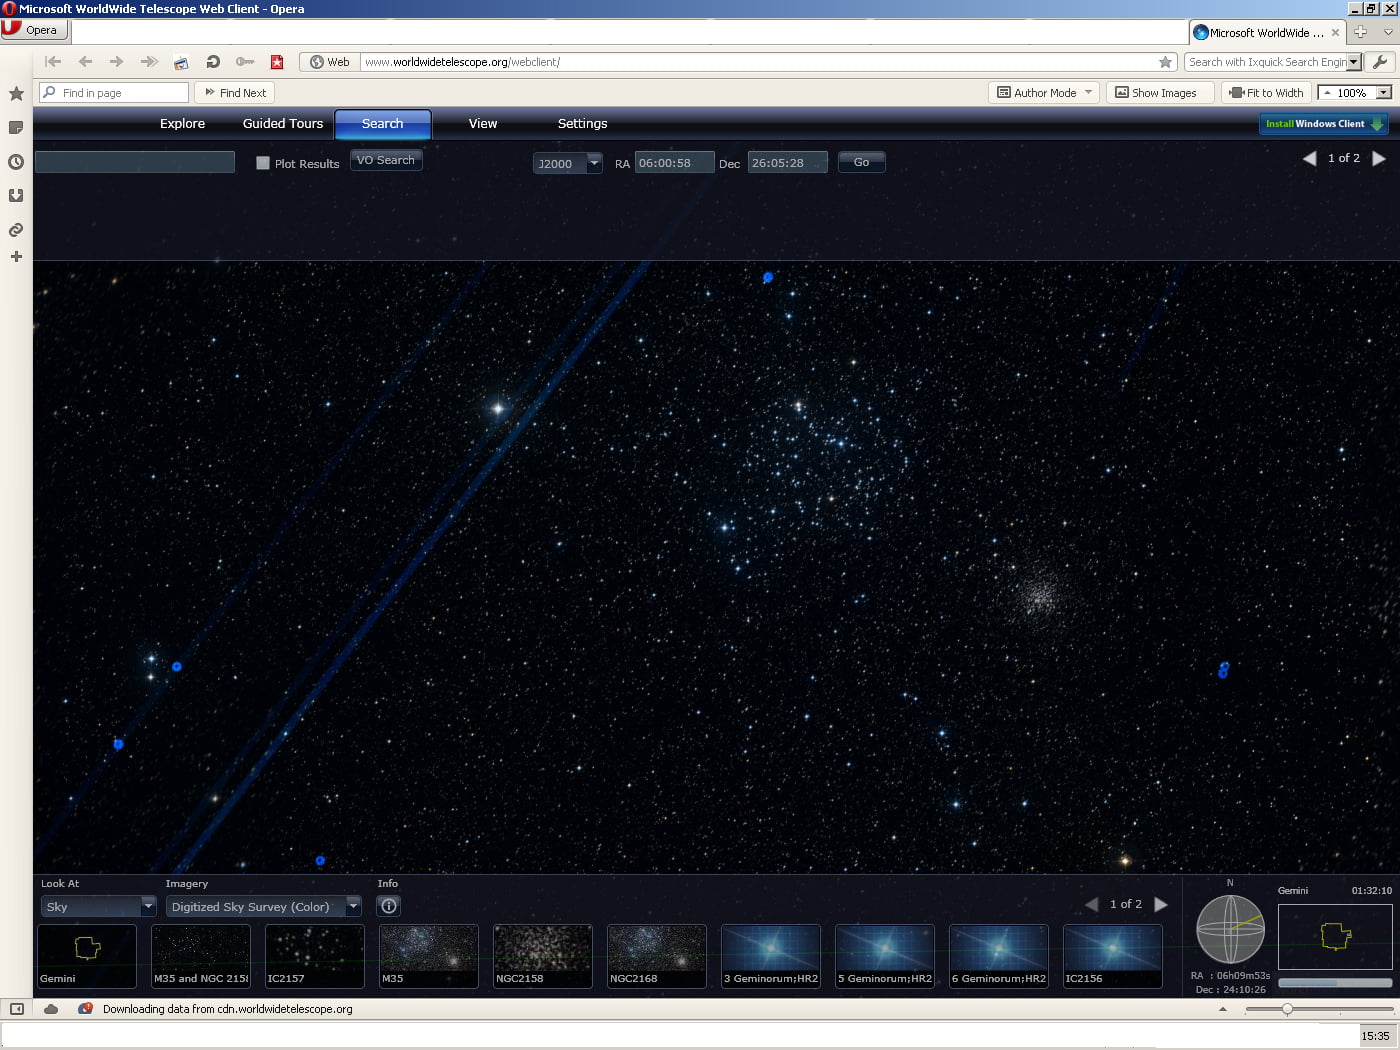1400x1050 pixels.
Task: Select the M35 and NGC 2158 thumbnail
Action: tap(201, 956)
